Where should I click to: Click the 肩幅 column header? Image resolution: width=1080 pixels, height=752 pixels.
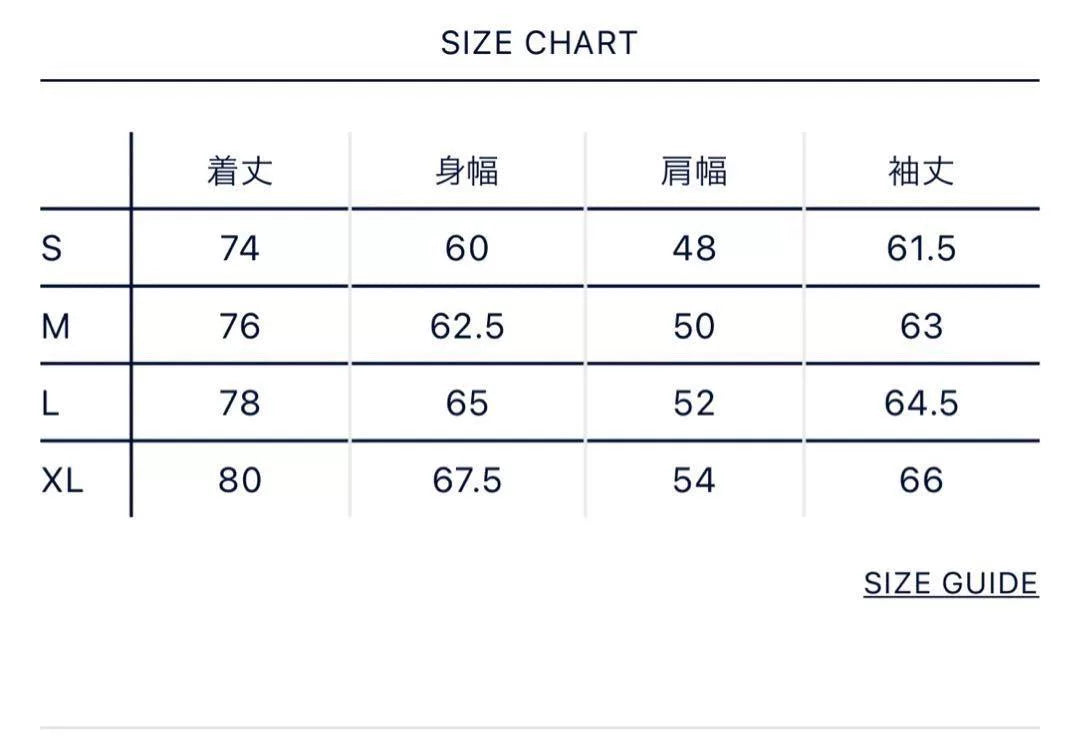(694, 171)
